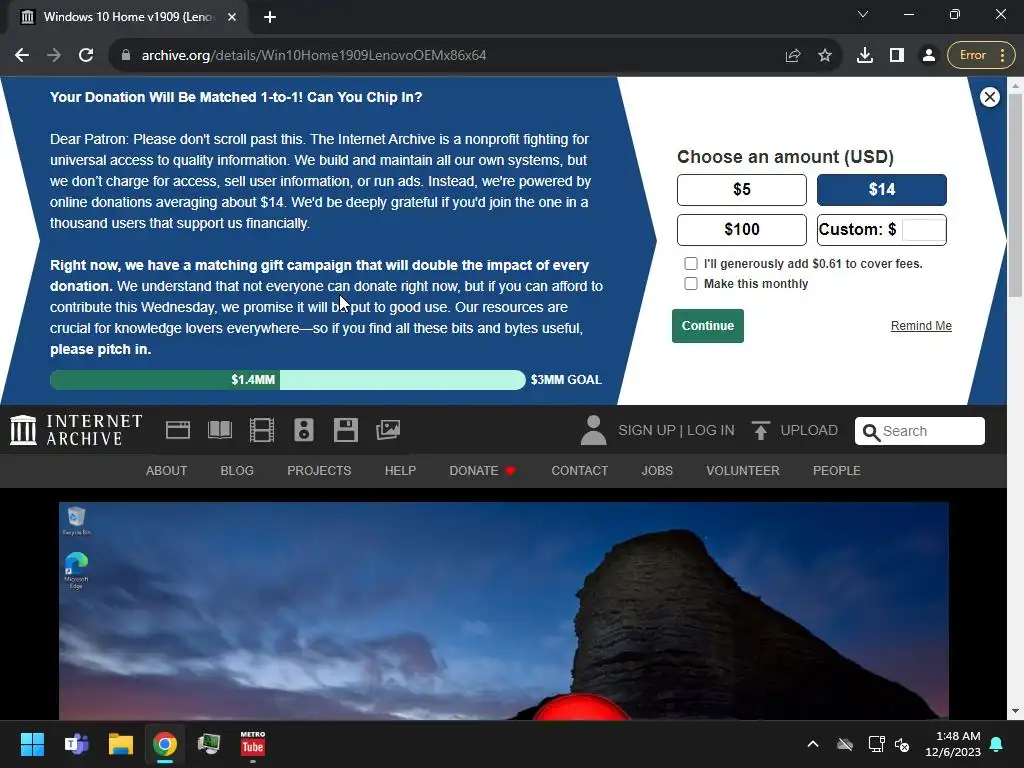Screen dimensions: 1024x768
Task: Open the tab search chevron in title bar
Action: pos(863,14)
